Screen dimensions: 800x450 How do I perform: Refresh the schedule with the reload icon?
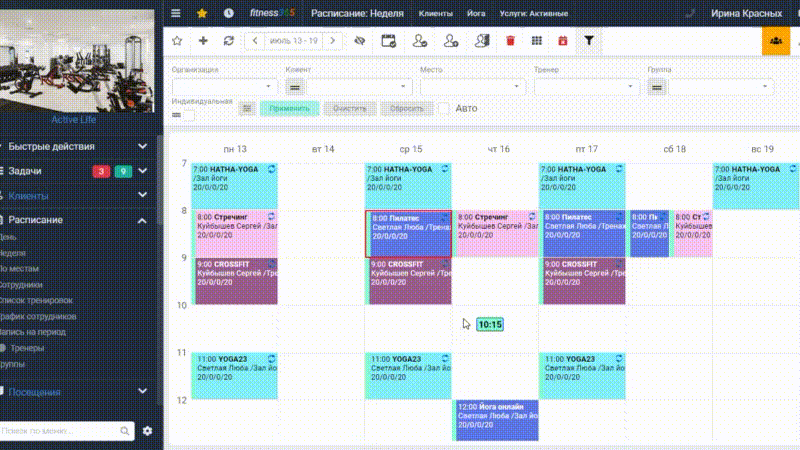coord(229,41)
